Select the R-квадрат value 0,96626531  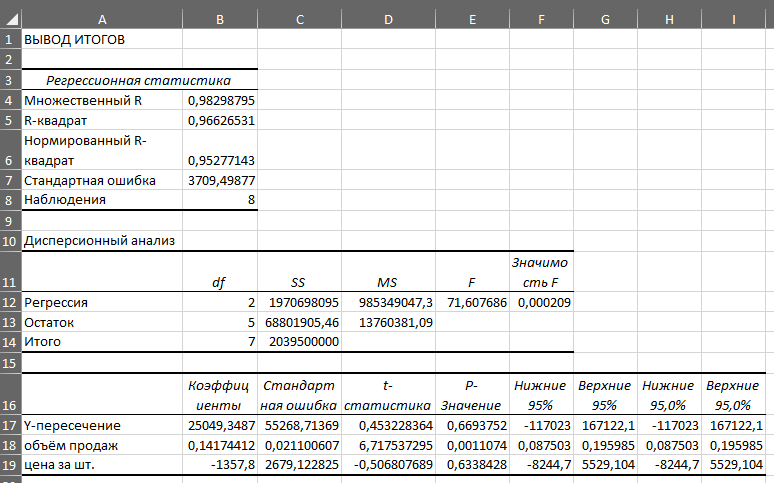221,120
